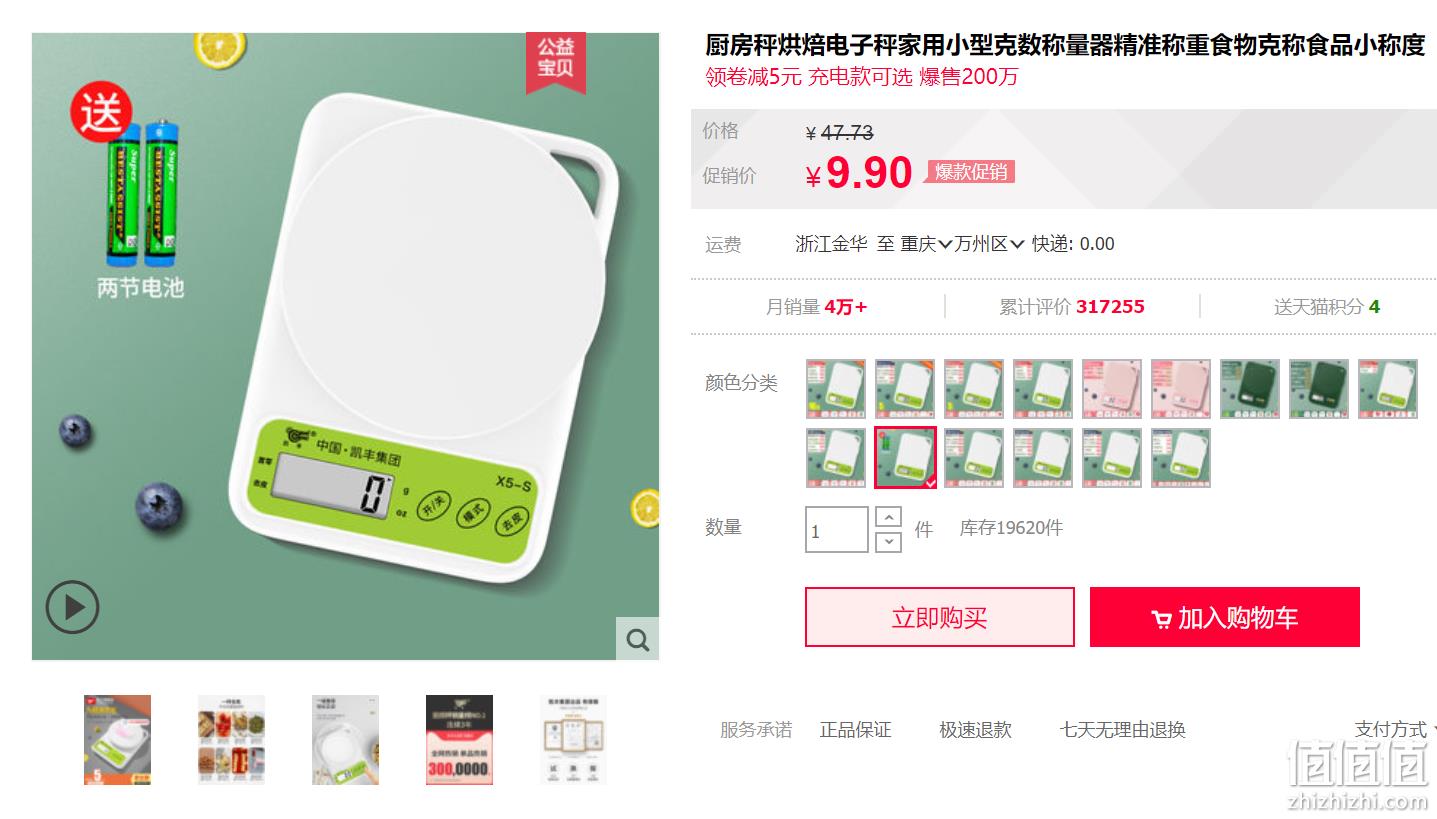
Task: Click the 立即购买 button
Action: [939, 617]
